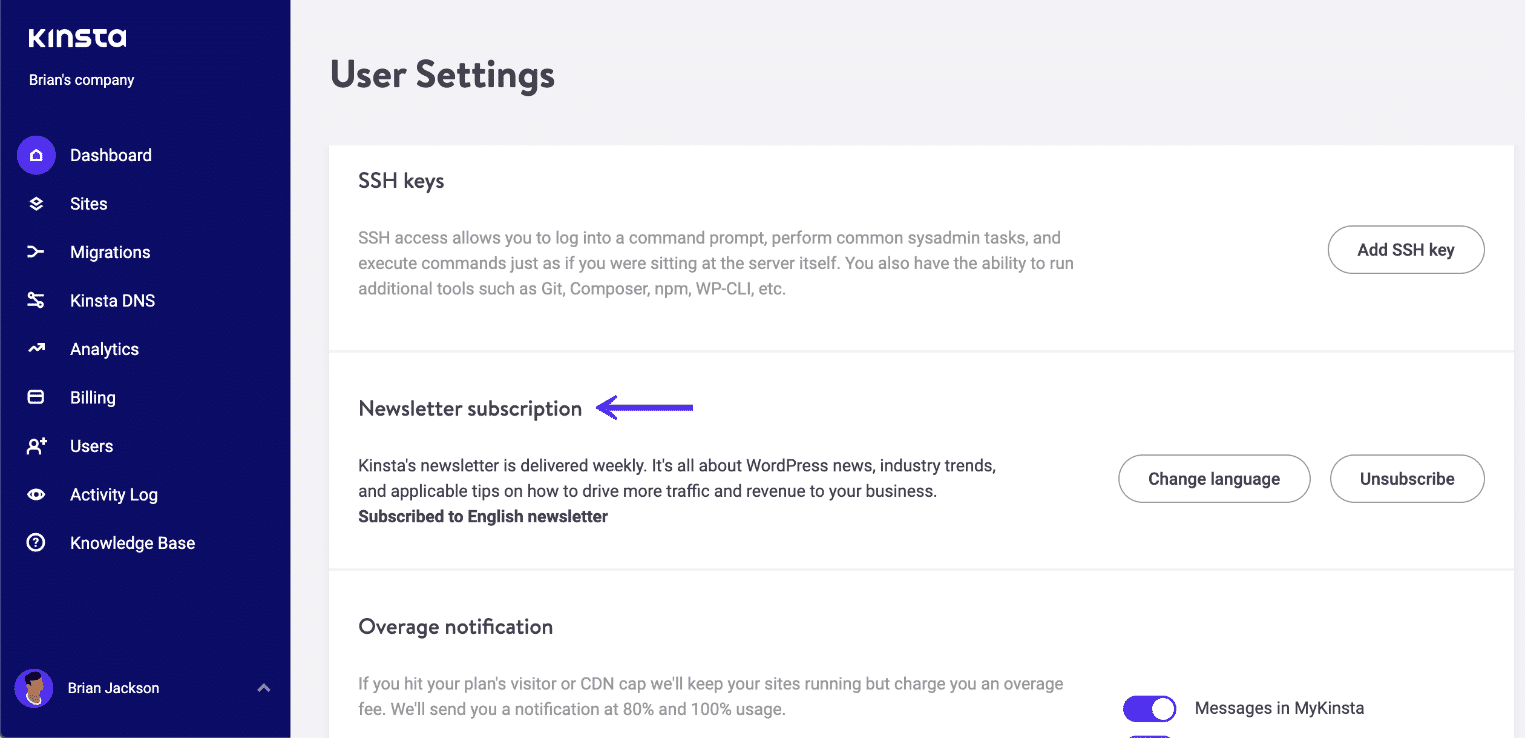Go to the Knowledge Base section
The height and width of the screenshot is (738, 1525).
(132, 543)
